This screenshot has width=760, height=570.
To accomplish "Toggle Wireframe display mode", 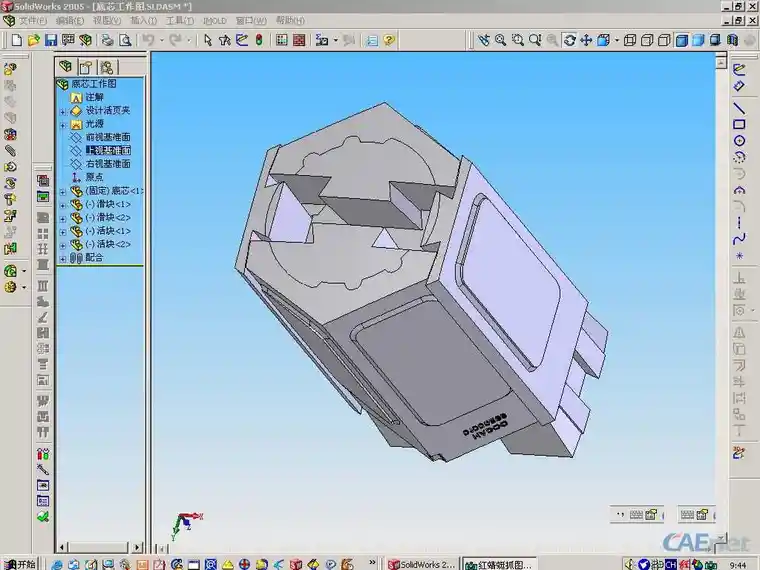I will 630,40.
